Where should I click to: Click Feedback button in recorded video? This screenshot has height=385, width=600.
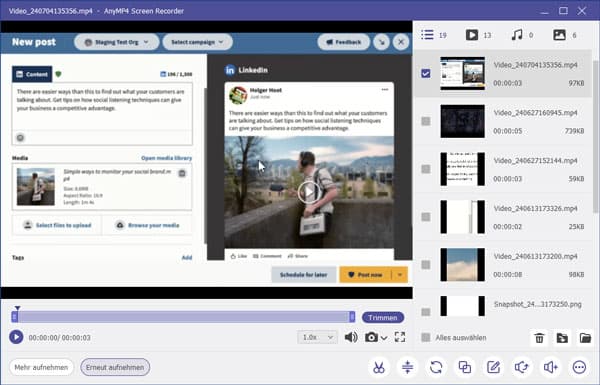[344, 42]
